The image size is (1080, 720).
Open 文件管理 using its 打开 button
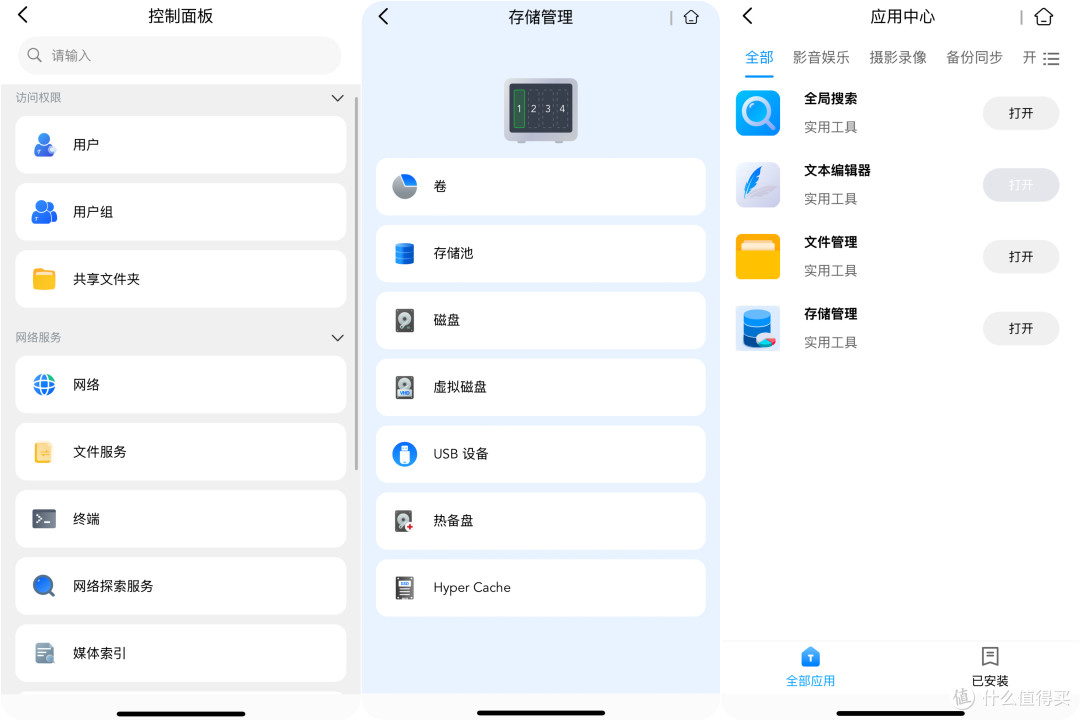1021,256
